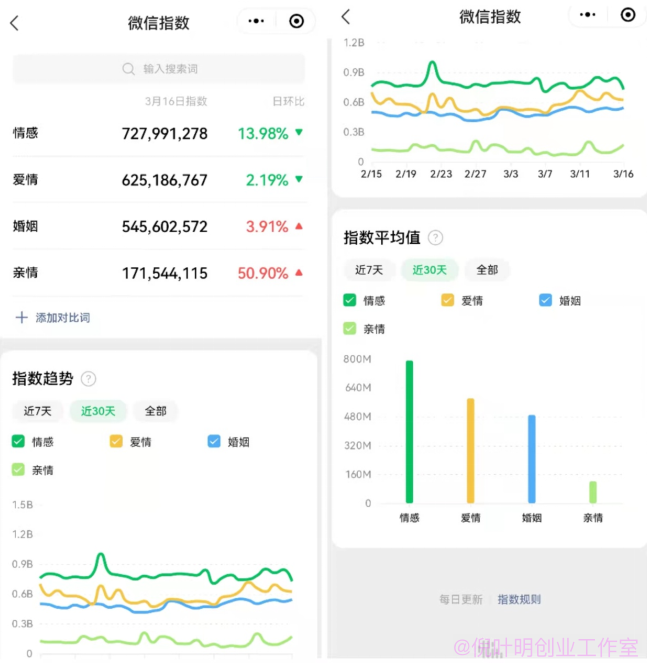Select 全部 tab in 指数平均值

point(487,270)
